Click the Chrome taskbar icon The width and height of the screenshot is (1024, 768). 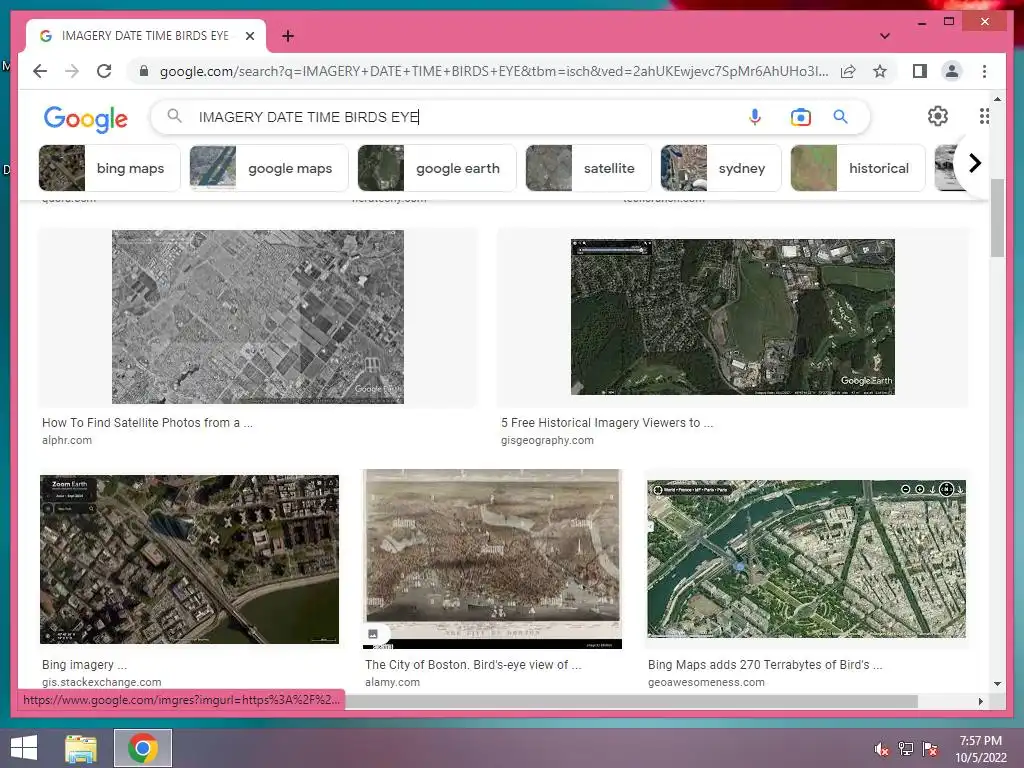click(x=143, y=748)
